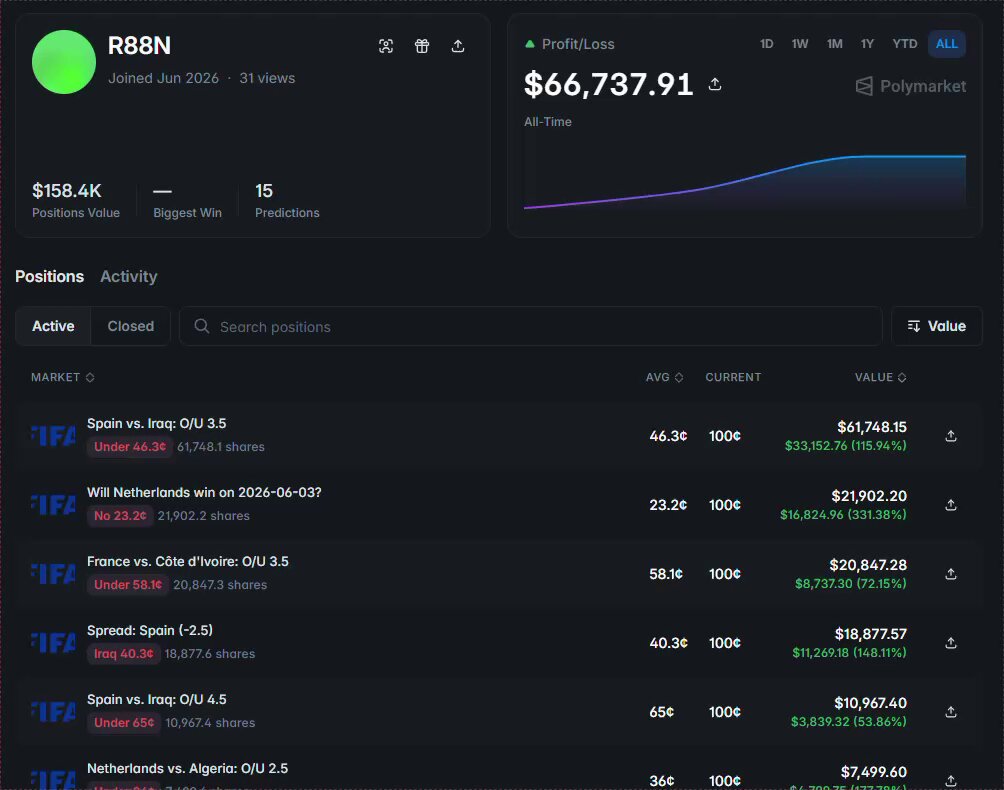Image resolution: width=1004 pixels, height=790 pixels.
Task: Click the Under 65¢ outcome badge
Action: 124,723
